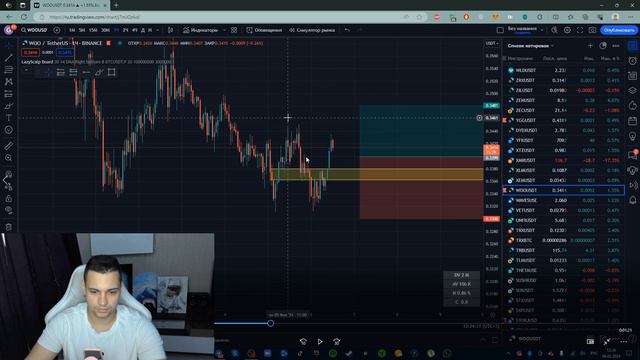The height and width of the screenshot is (360, 640).
Task: Open Симулятор рынка replay mode
Action: 312,30
